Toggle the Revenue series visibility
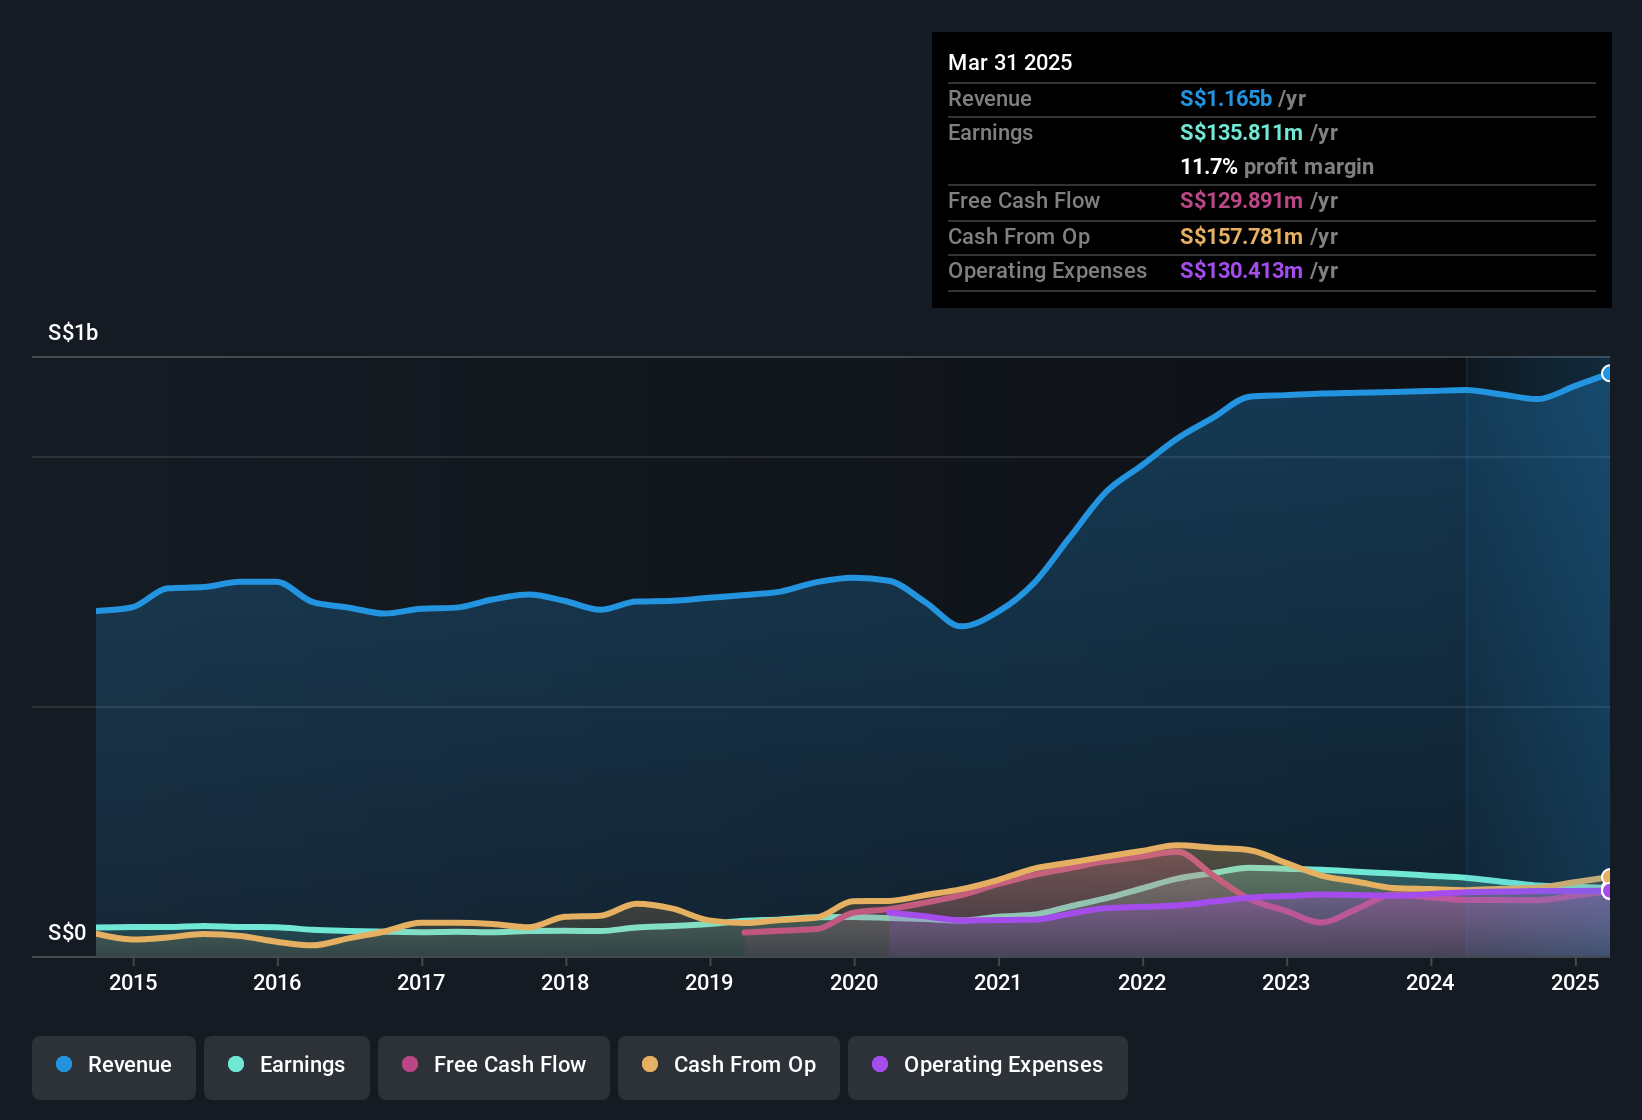 [113, 1067]
